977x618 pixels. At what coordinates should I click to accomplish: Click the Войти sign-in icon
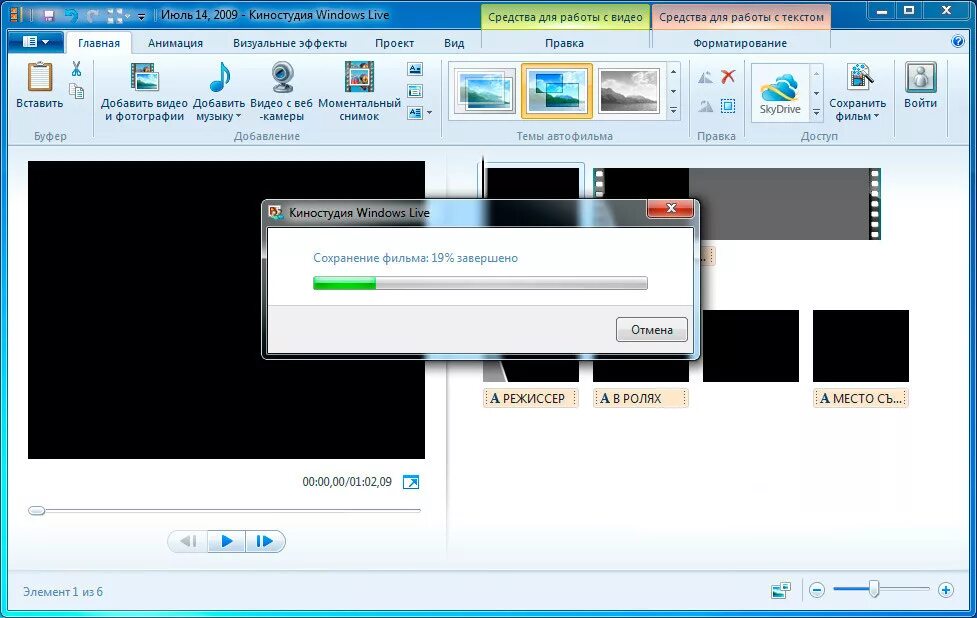(x=920, y=77)
